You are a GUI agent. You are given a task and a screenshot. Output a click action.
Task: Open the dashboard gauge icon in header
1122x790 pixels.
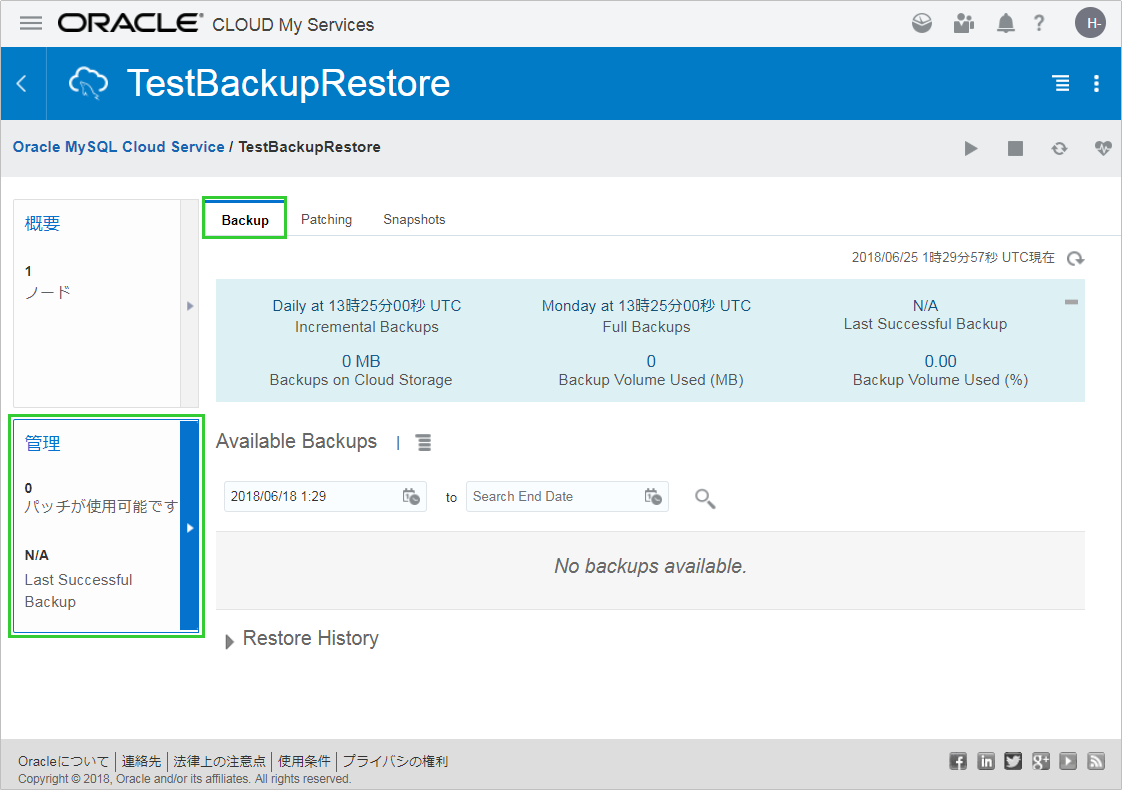[x=922, y=24]
